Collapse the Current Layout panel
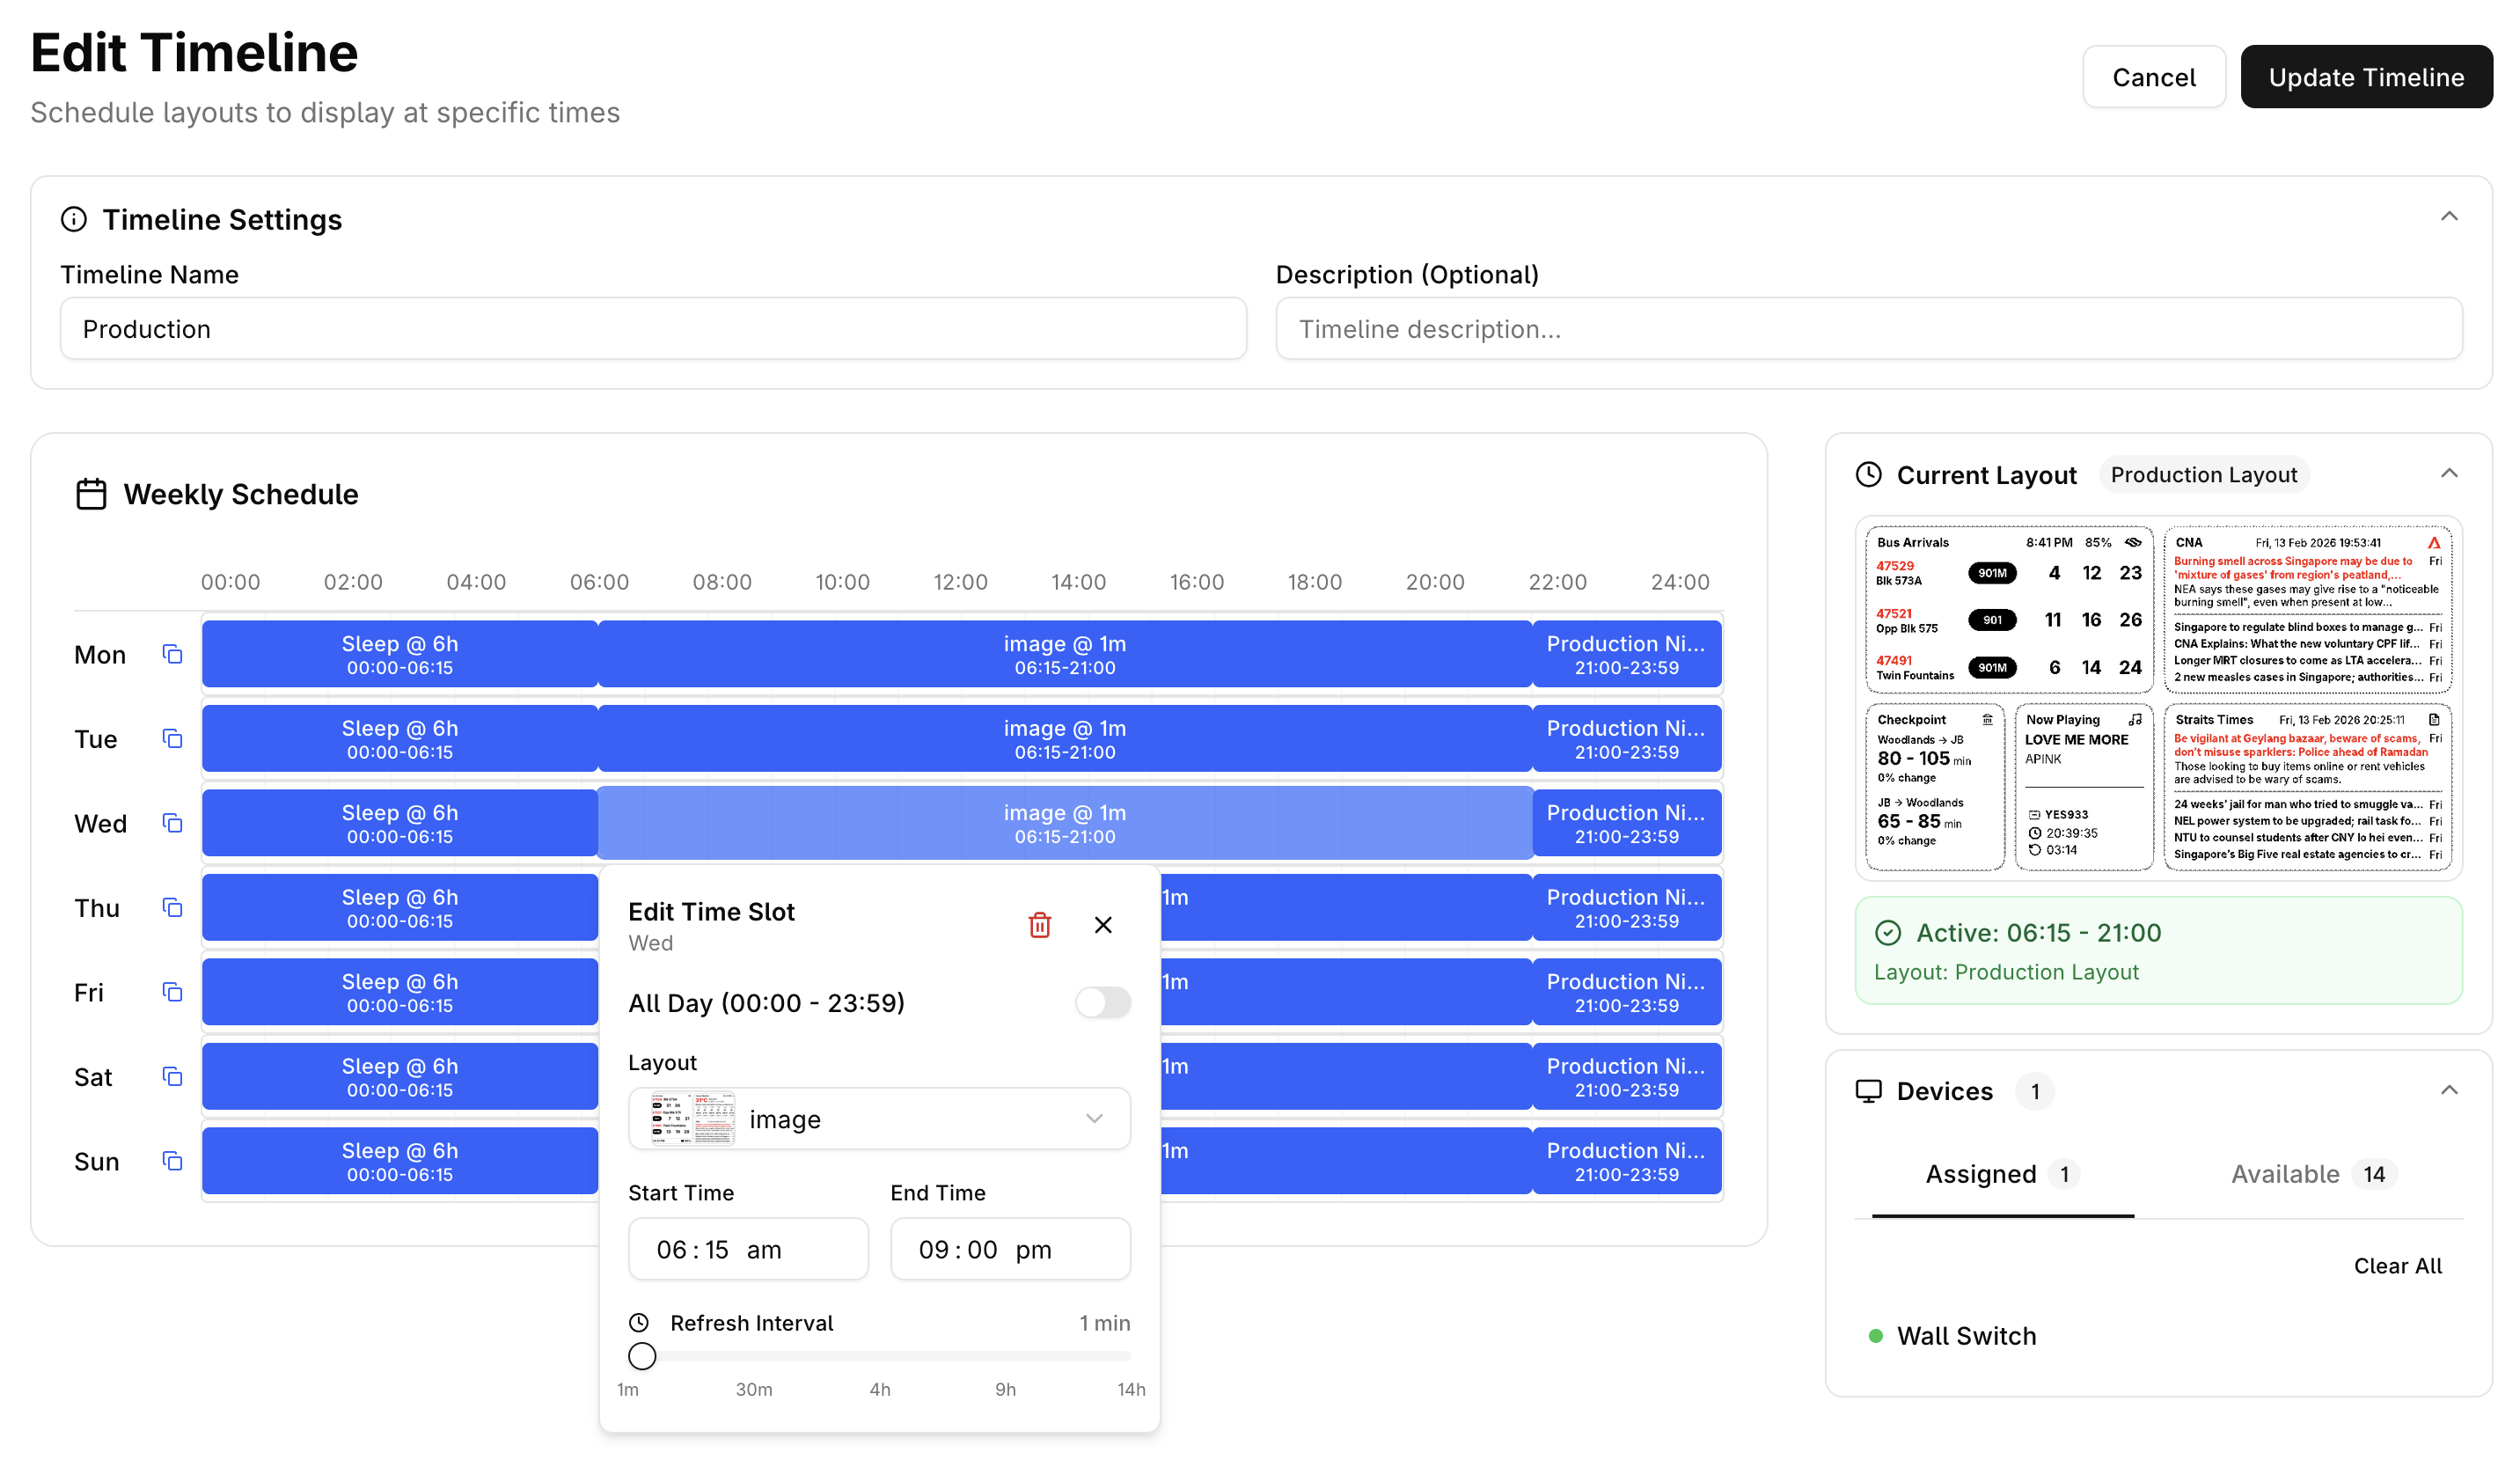Image resolution: width=2520 pixels, height=1482 pixels. click(x=2448, y=474)
